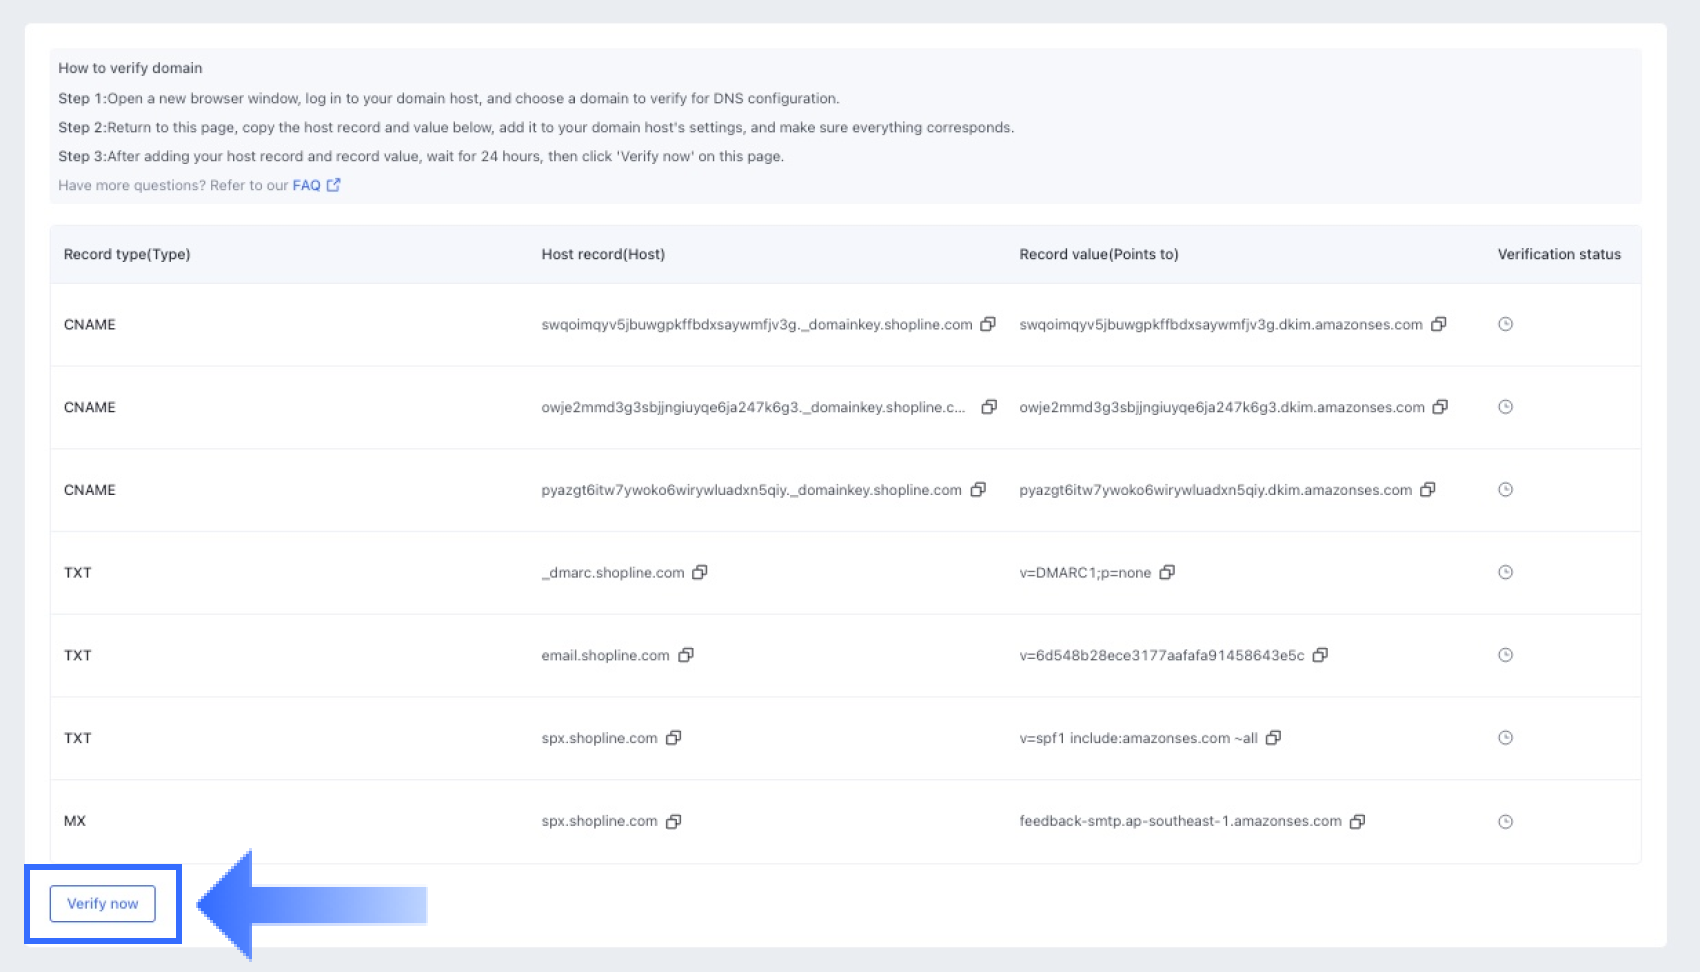Copy the v=DMARC1;p=none record value
Viewport: 1700px width, 972px height.
click(x=1167, y=572)
